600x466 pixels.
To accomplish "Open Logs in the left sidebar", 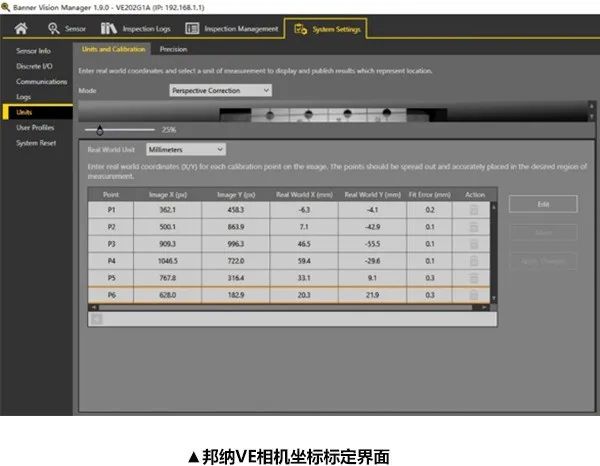I will (24, 97).
